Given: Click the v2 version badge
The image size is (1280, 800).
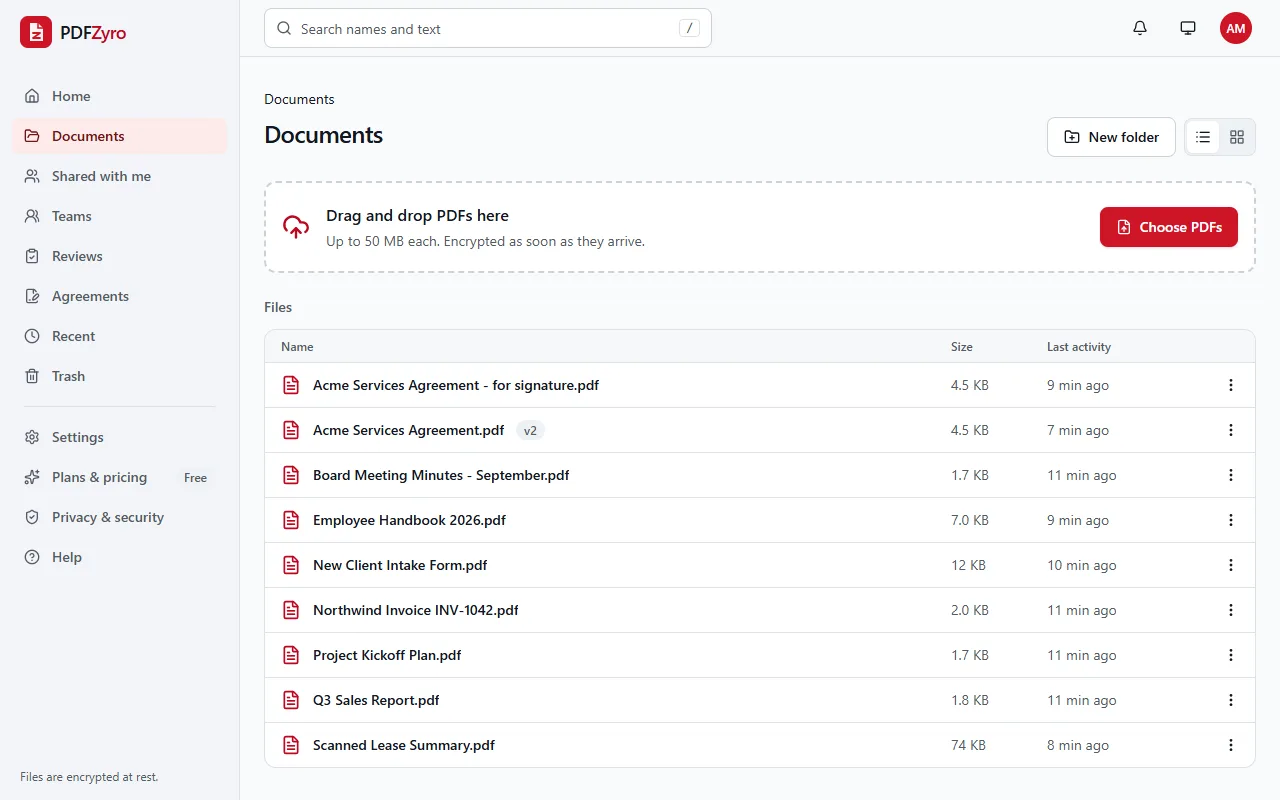Looking at the screenshot, I should 530,431.
